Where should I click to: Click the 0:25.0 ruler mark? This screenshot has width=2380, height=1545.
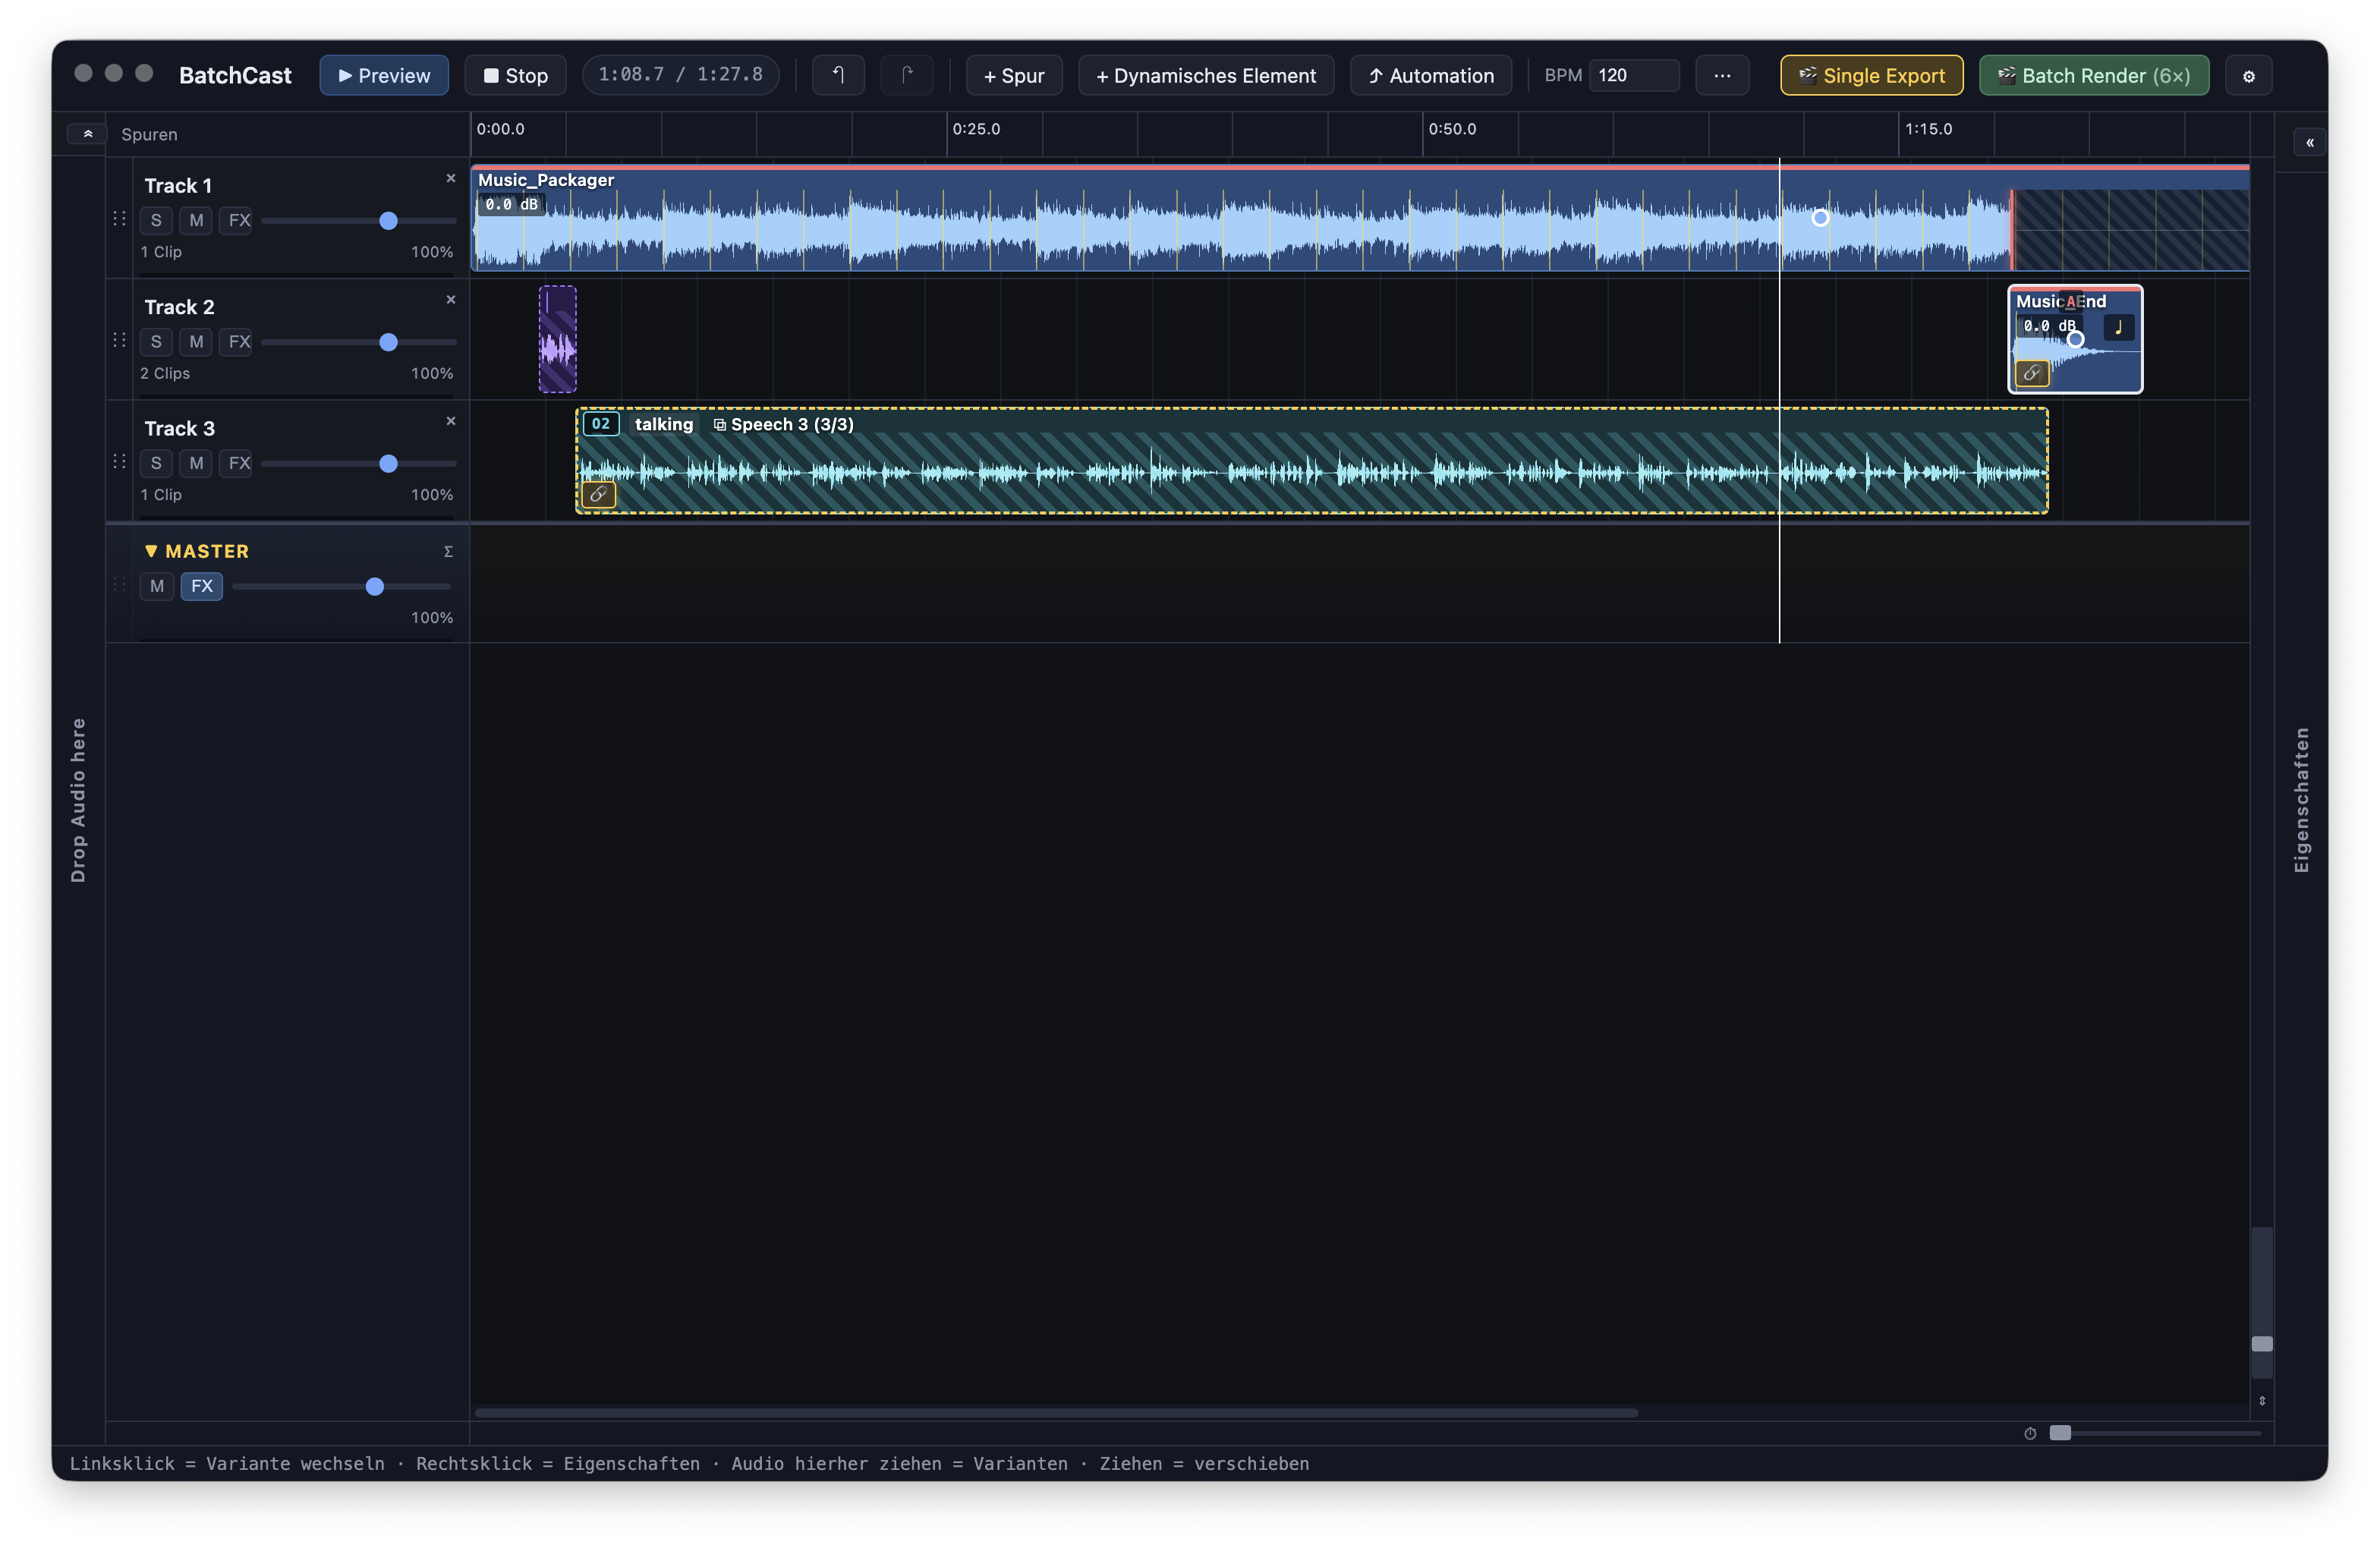[976, 129]
